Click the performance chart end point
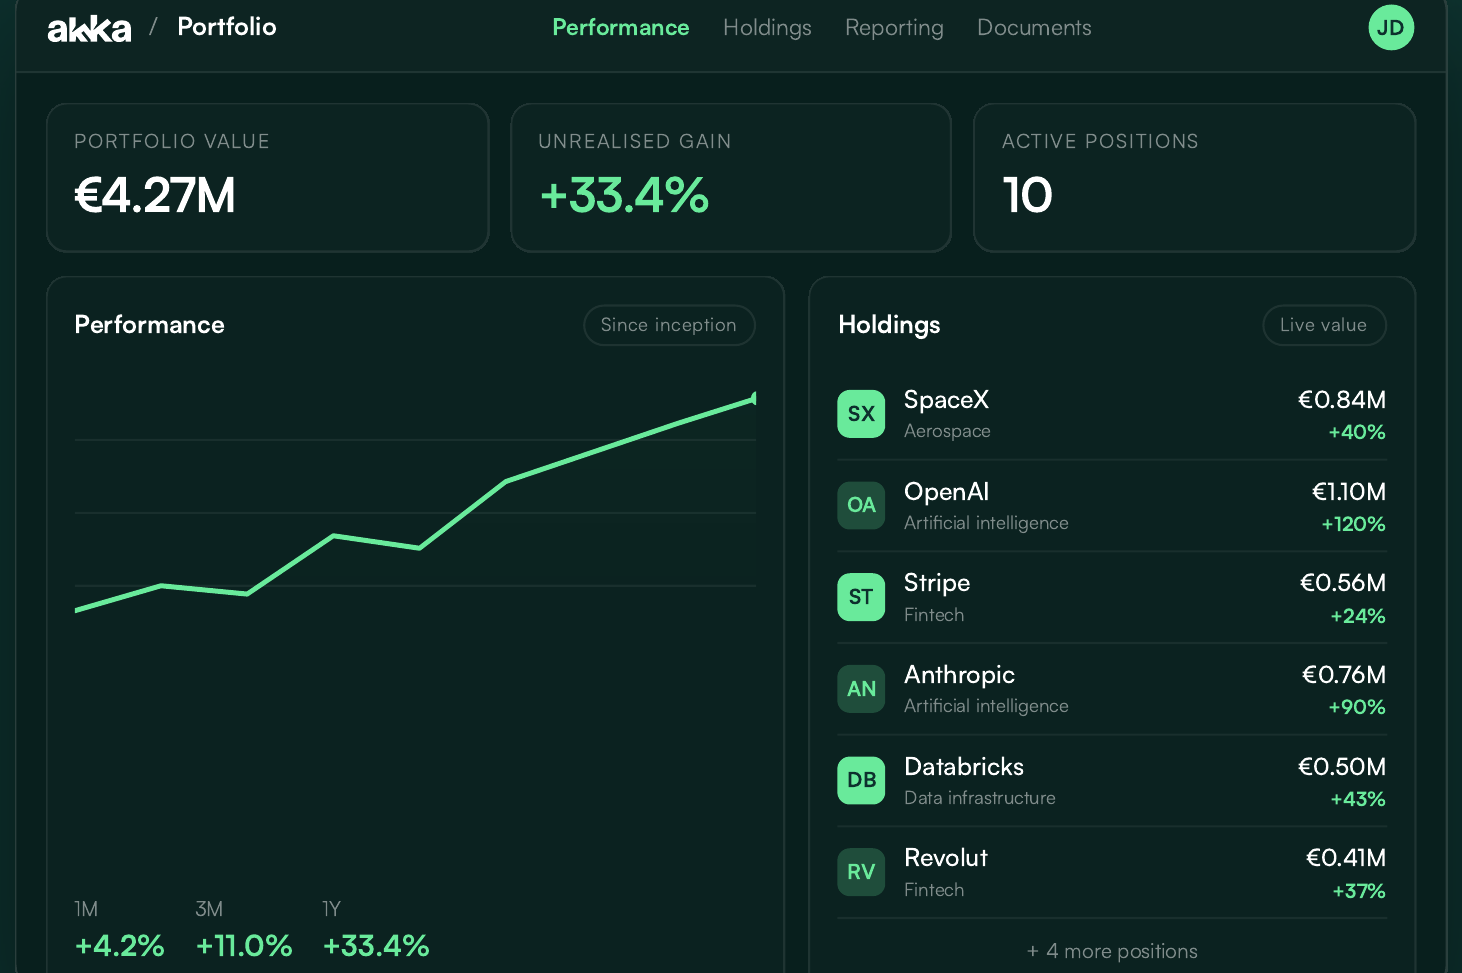 (x=754, y=399)
